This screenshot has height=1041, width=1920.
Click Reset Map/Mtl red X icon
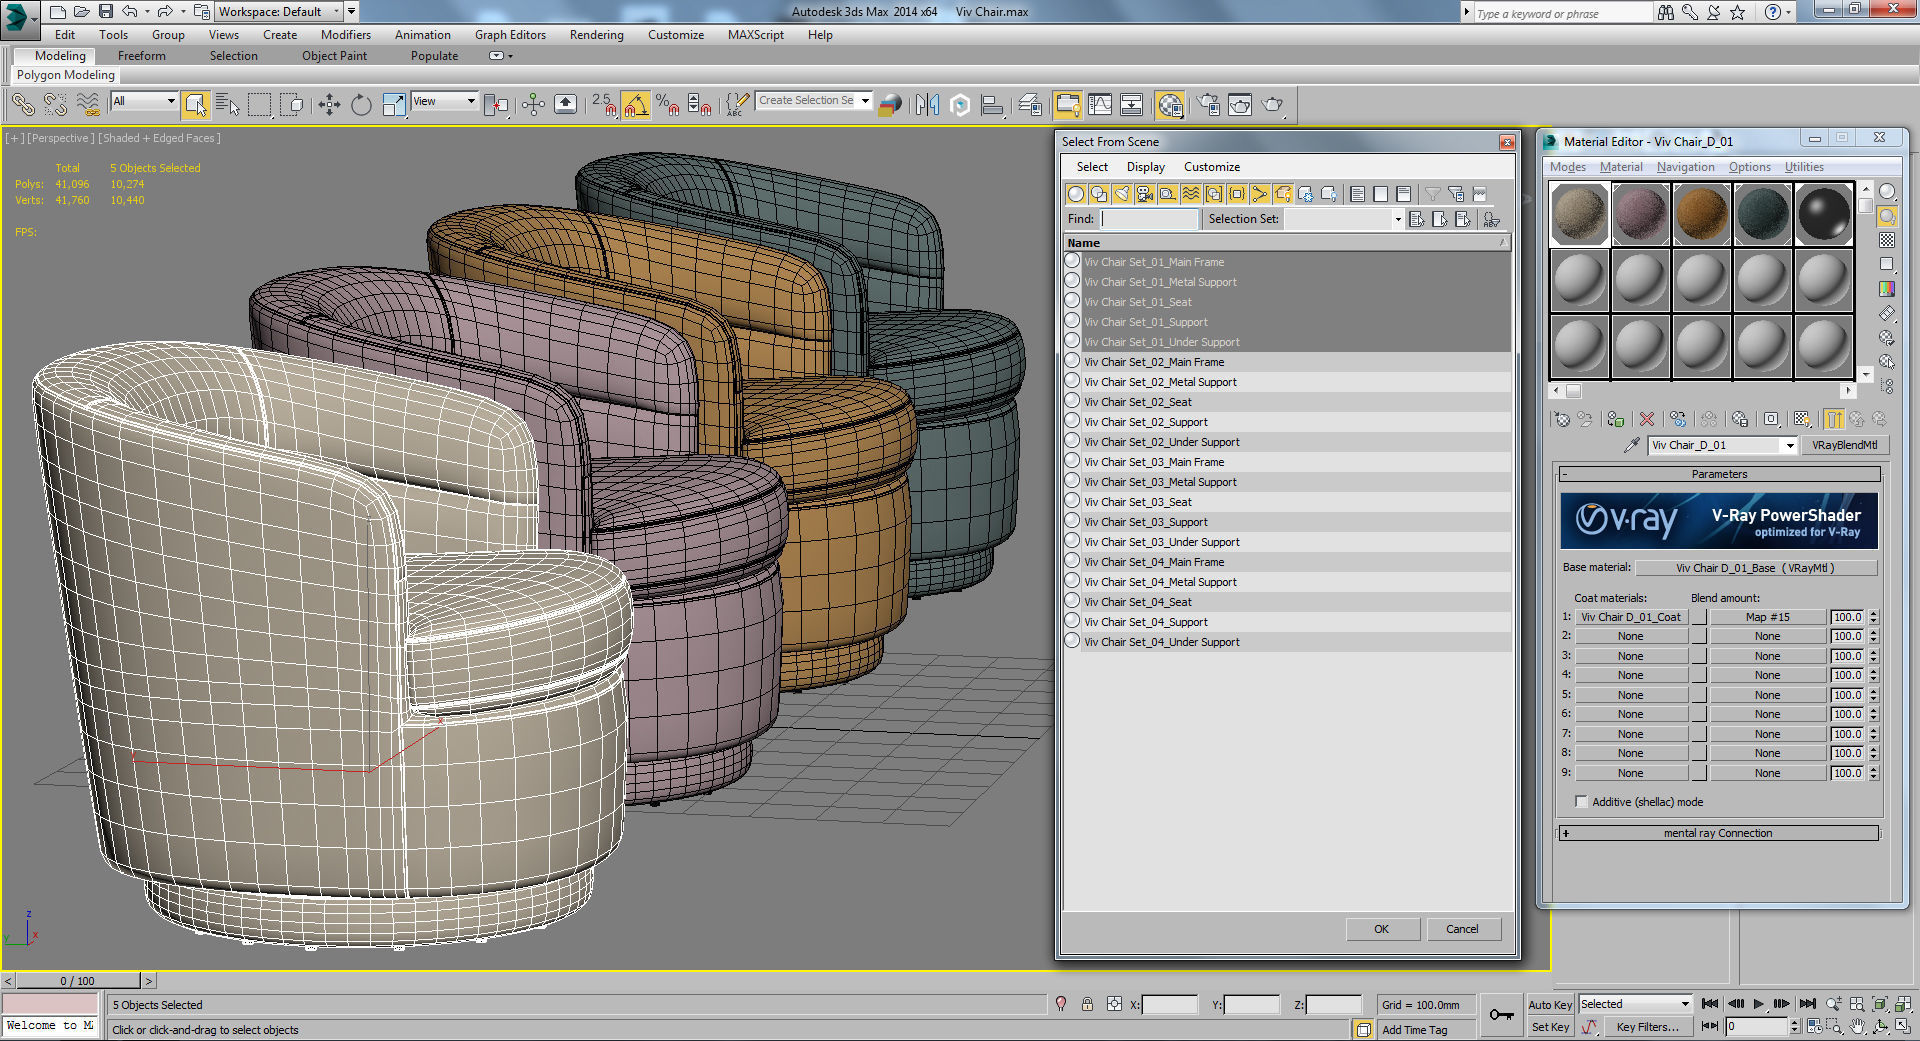pos(1646,419)
